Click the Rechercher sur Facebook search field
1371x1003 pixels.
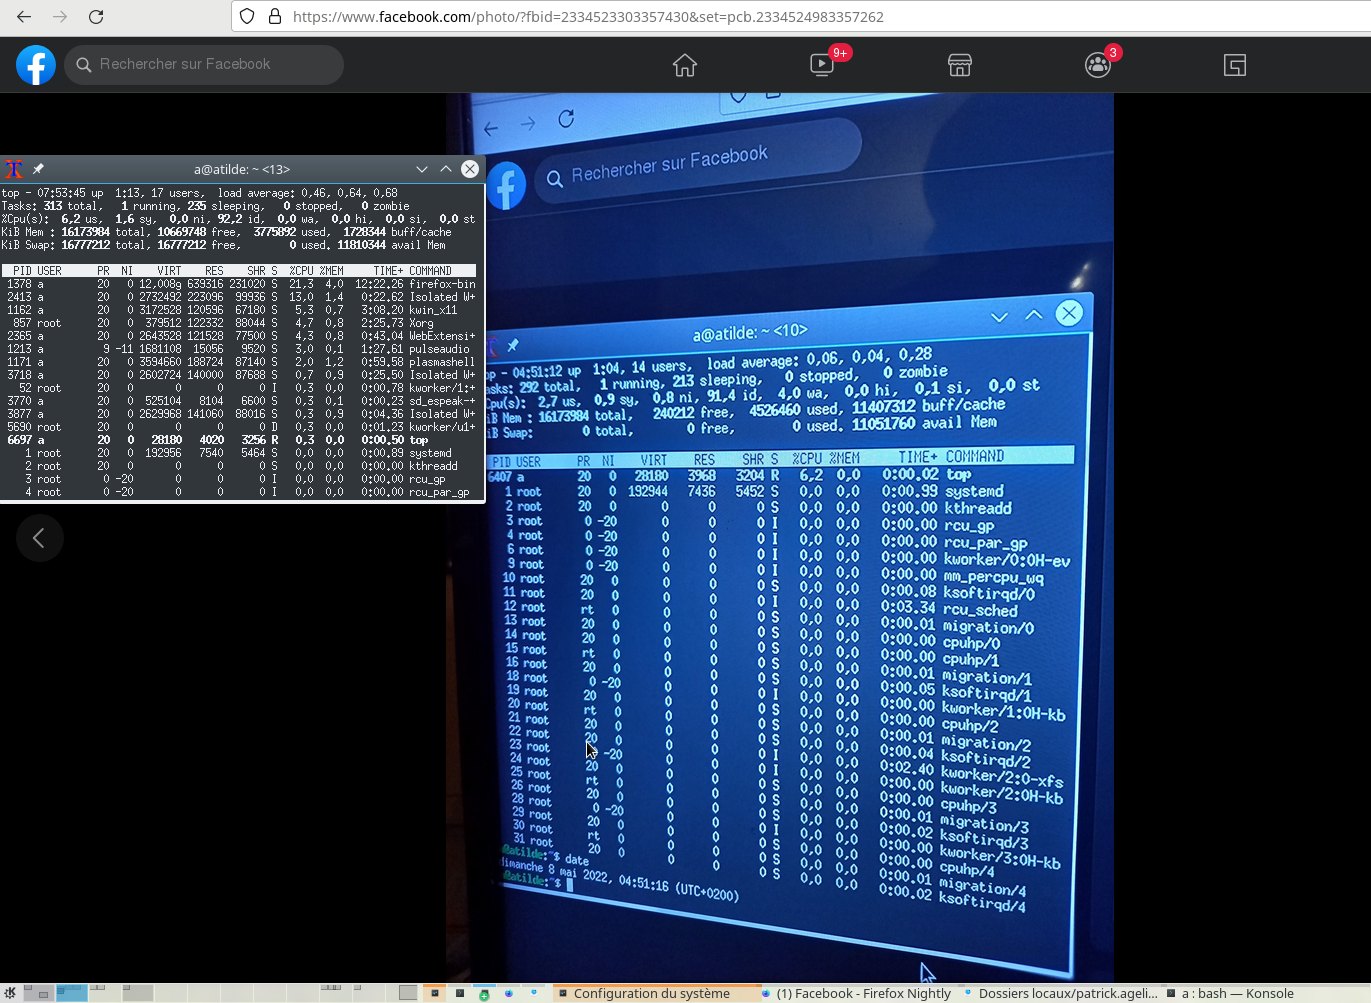(205, 65)
